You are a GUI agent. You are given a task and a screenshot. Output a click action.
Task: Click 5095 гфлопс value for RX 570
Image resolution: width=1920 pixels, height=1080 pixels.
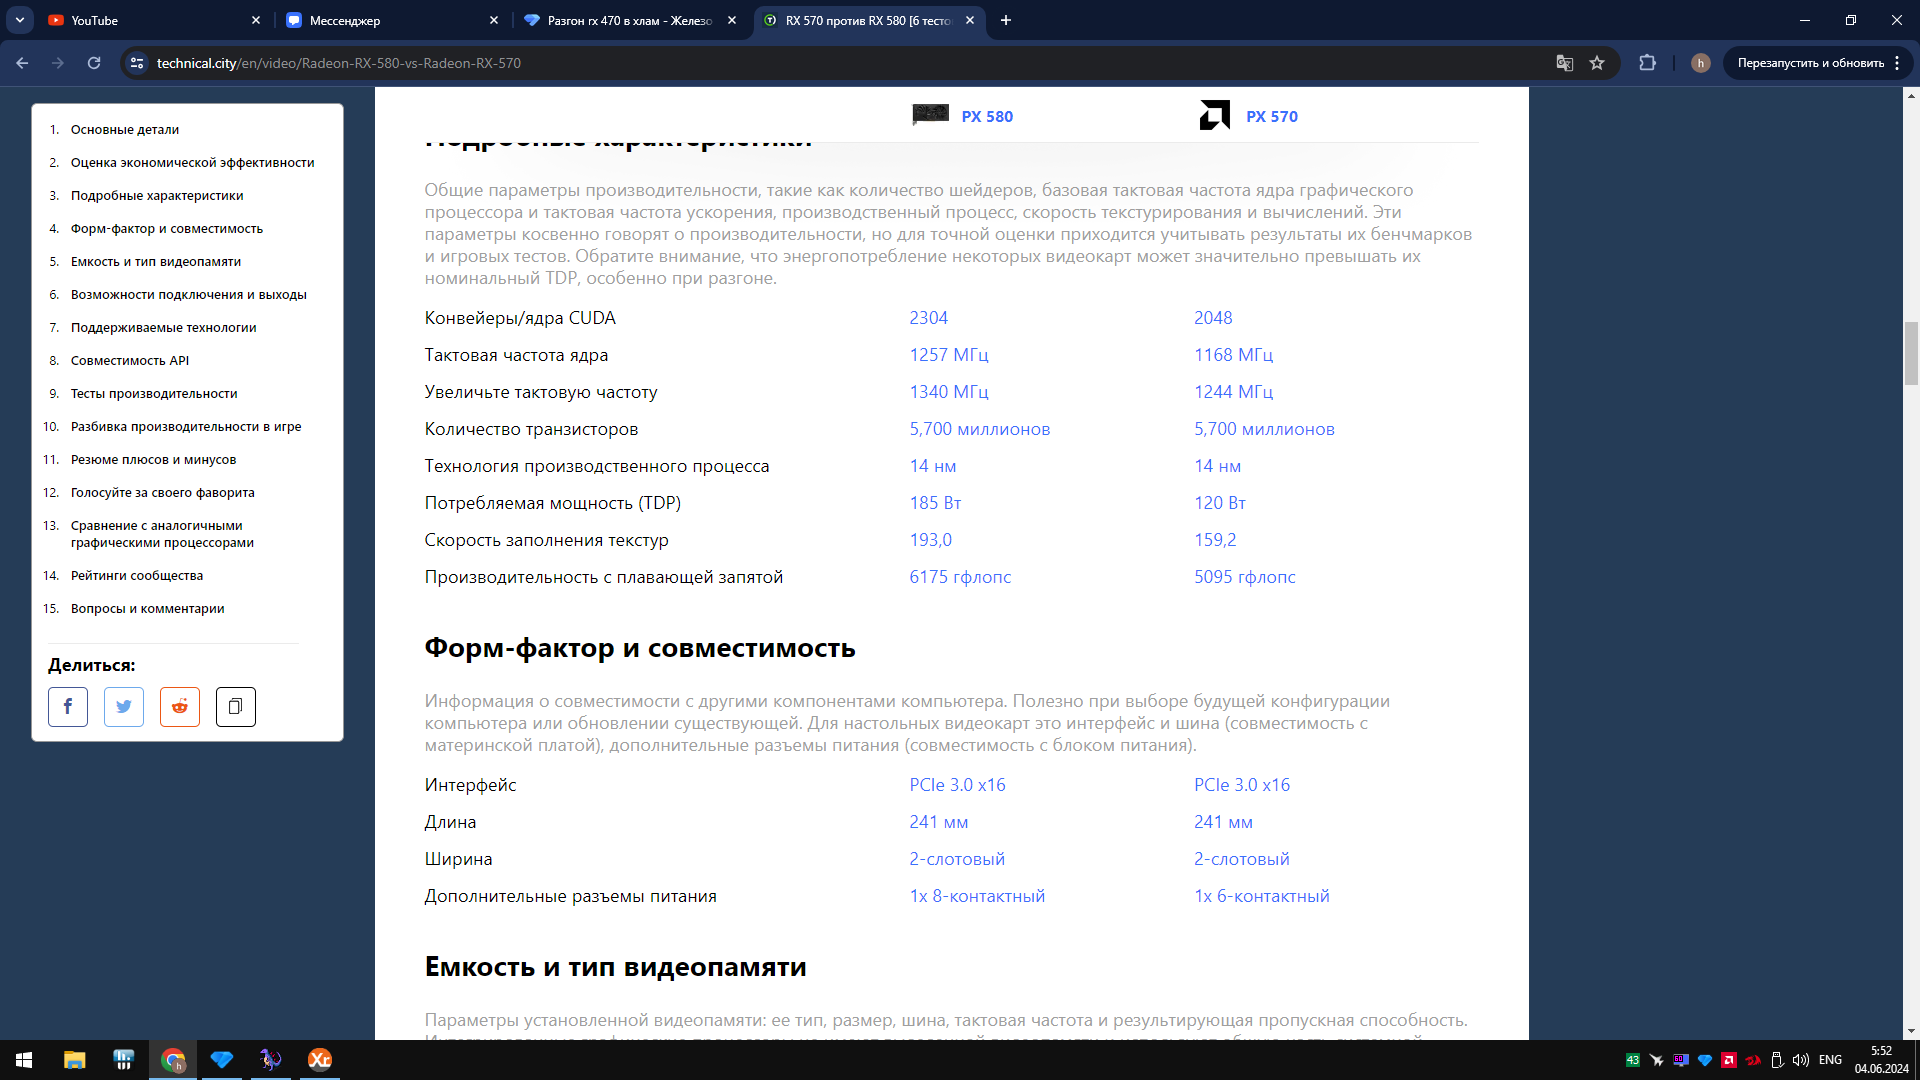point(1244,577)
